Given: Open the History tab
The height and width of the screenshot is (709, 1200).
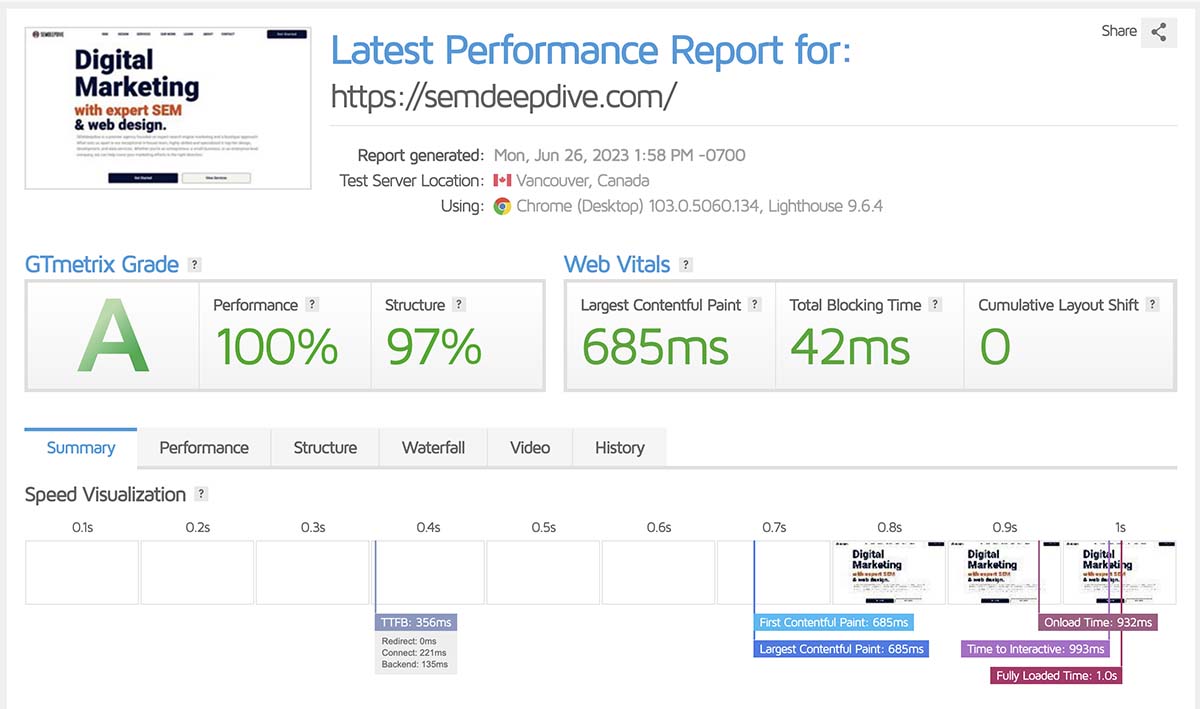Looking at the screenshot, I should pyautogui.click(x=620, y=447).
